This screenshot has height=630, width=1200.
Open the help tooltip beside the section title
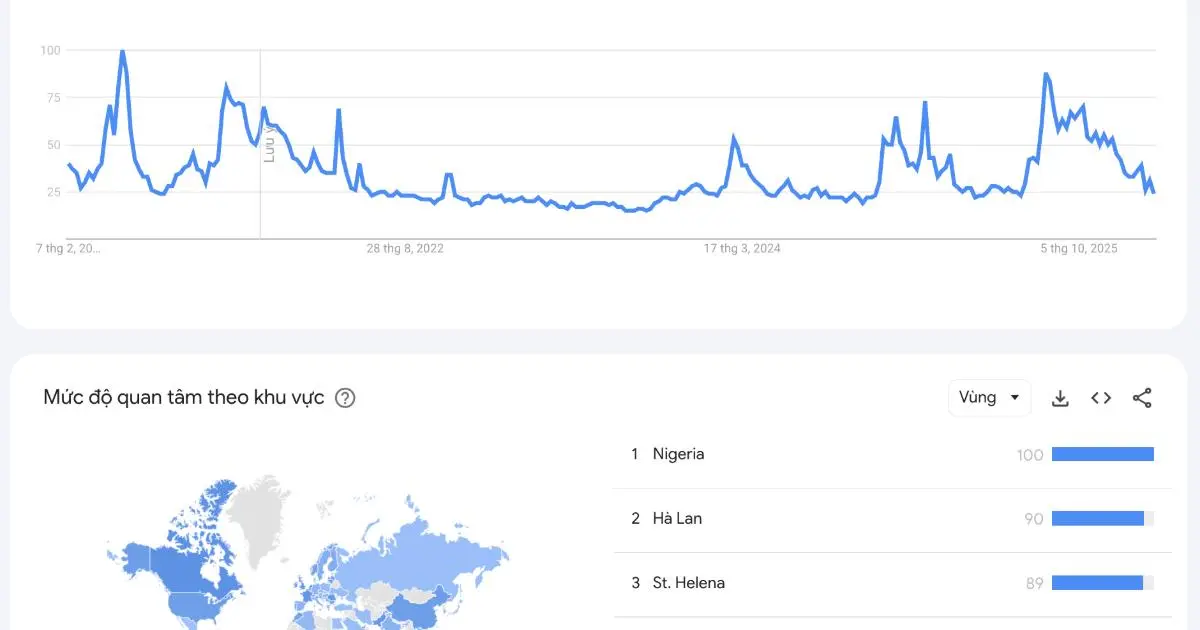pyautogui.click(x=345, y=398)
